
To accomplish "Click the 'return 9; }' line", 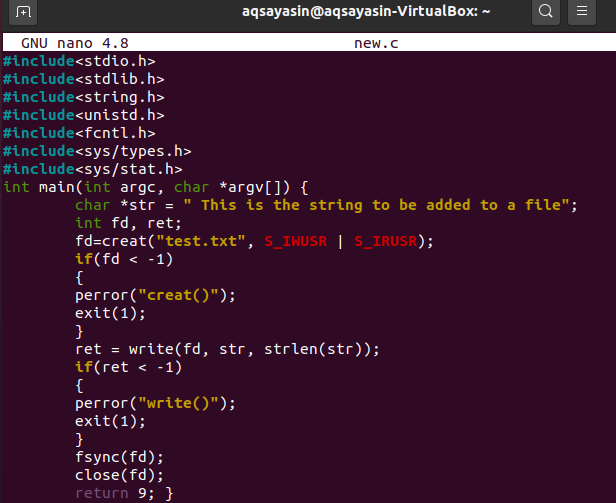I will tap(124, 494).
